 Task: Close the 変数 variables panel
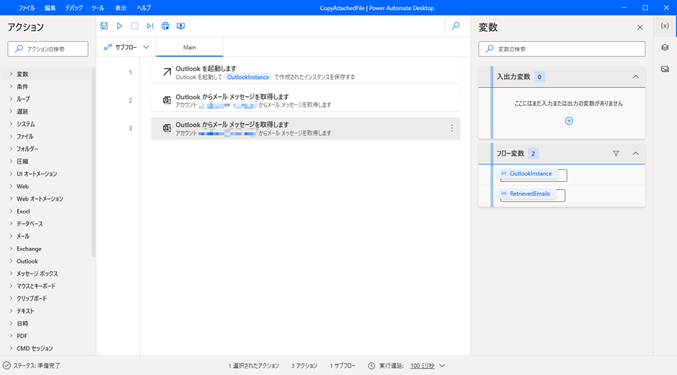point(640,27)
